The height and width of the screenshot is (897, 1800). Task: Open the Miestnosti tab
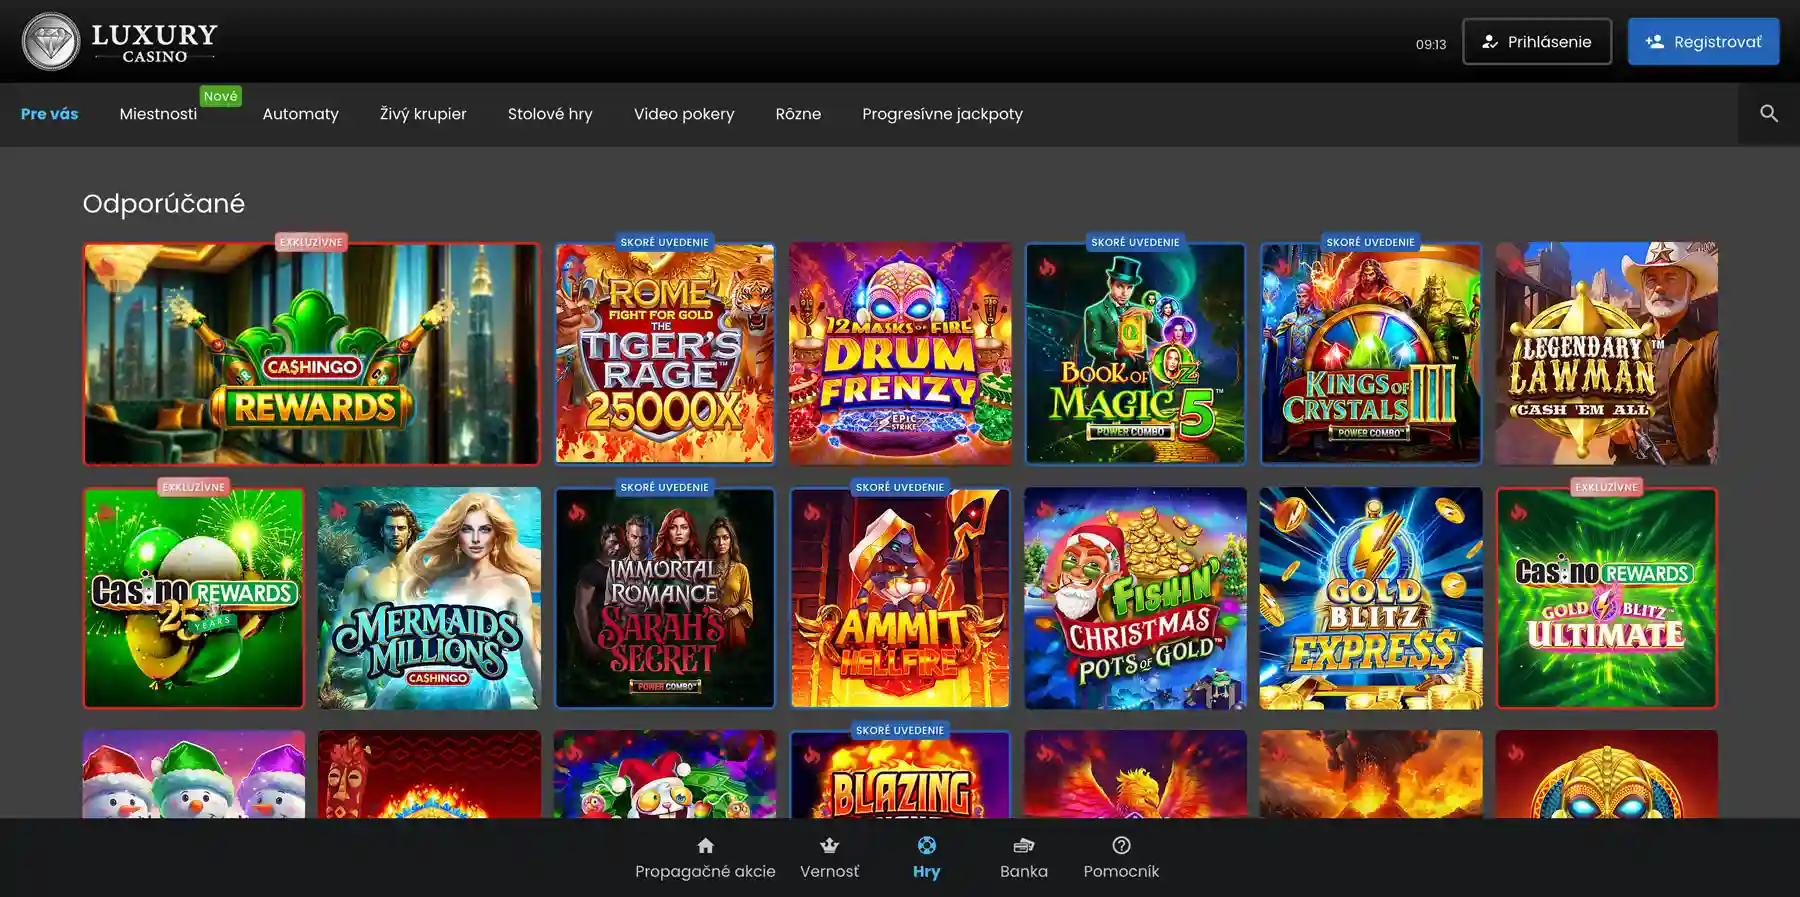[x=158, y=114]
